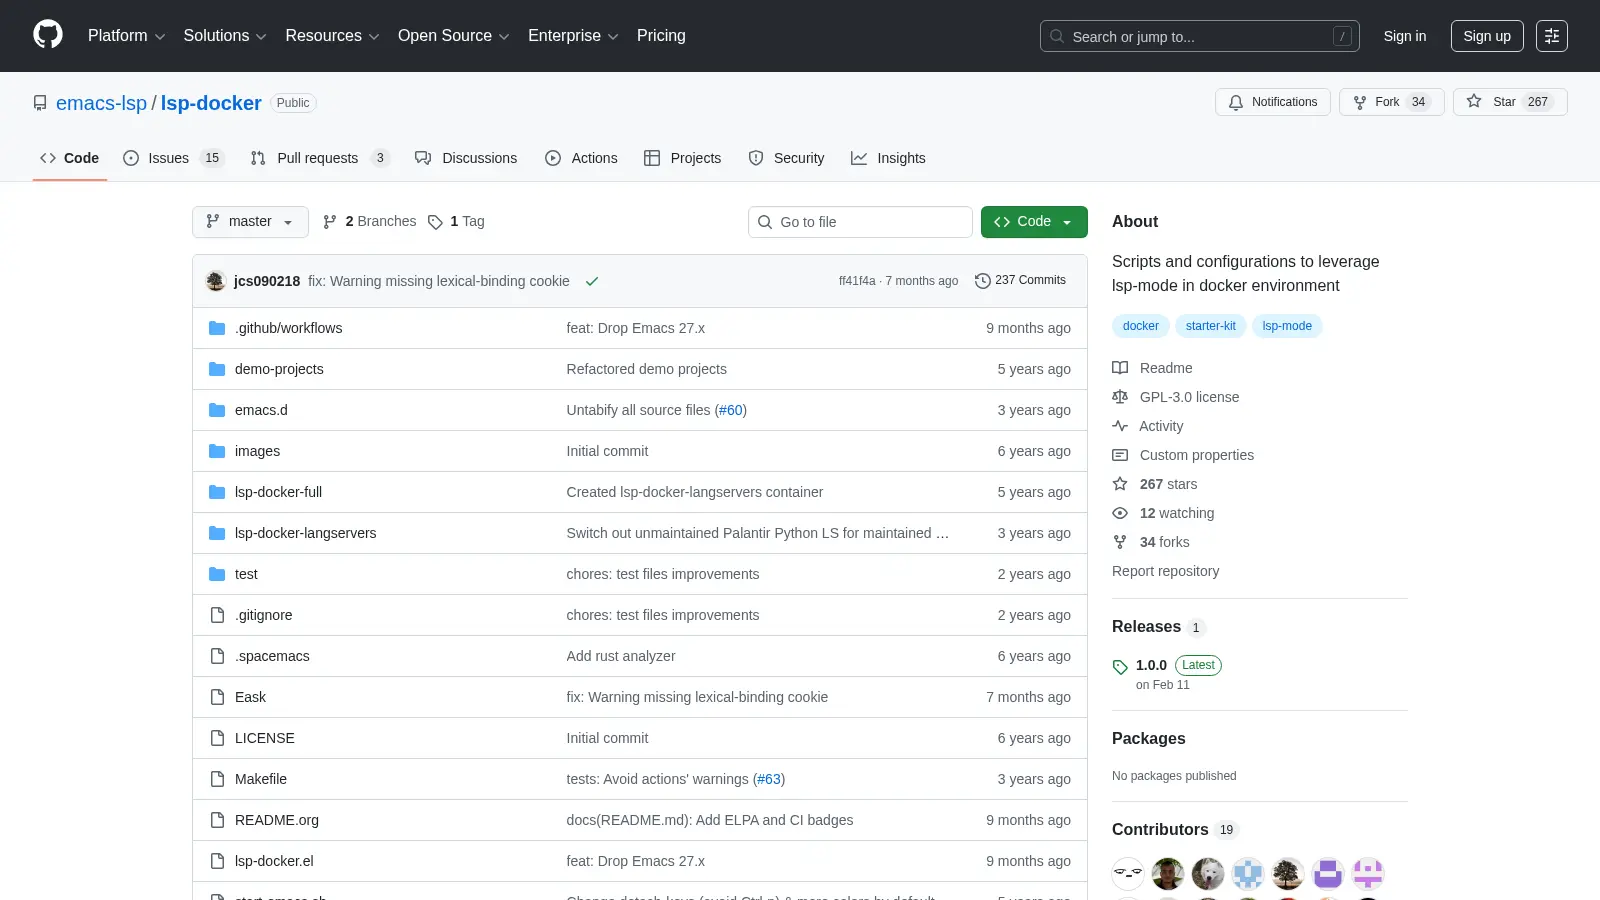The image size is (1600, 900).
Task: Click the folder icon for images
Action: pyautogui.click(x=217, y=451)
